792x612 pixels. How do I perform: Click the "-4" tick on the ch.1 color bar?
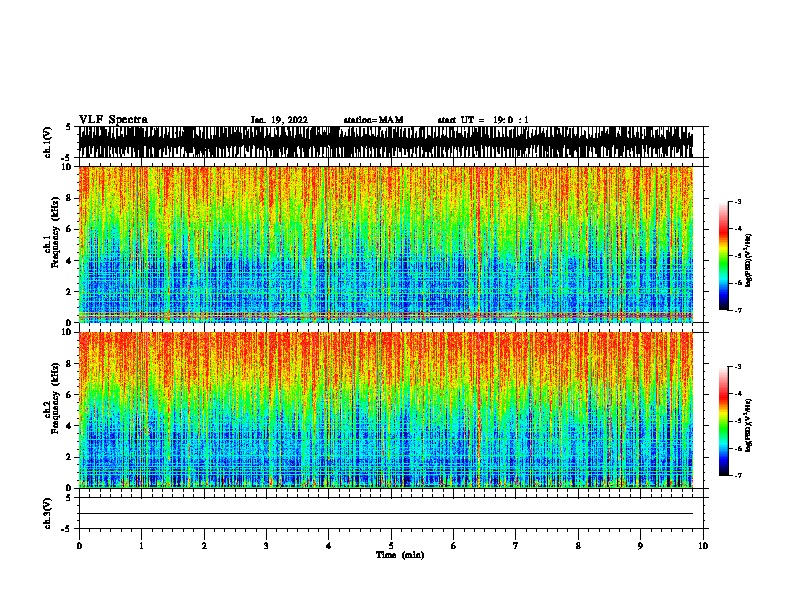point(738,229)
